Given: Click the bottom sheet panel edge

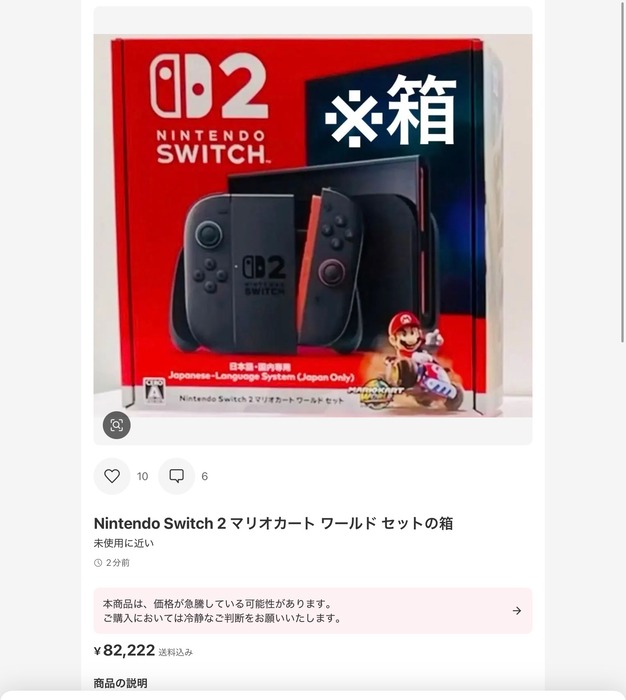Looking at the screenshot, I should point(313,695).
